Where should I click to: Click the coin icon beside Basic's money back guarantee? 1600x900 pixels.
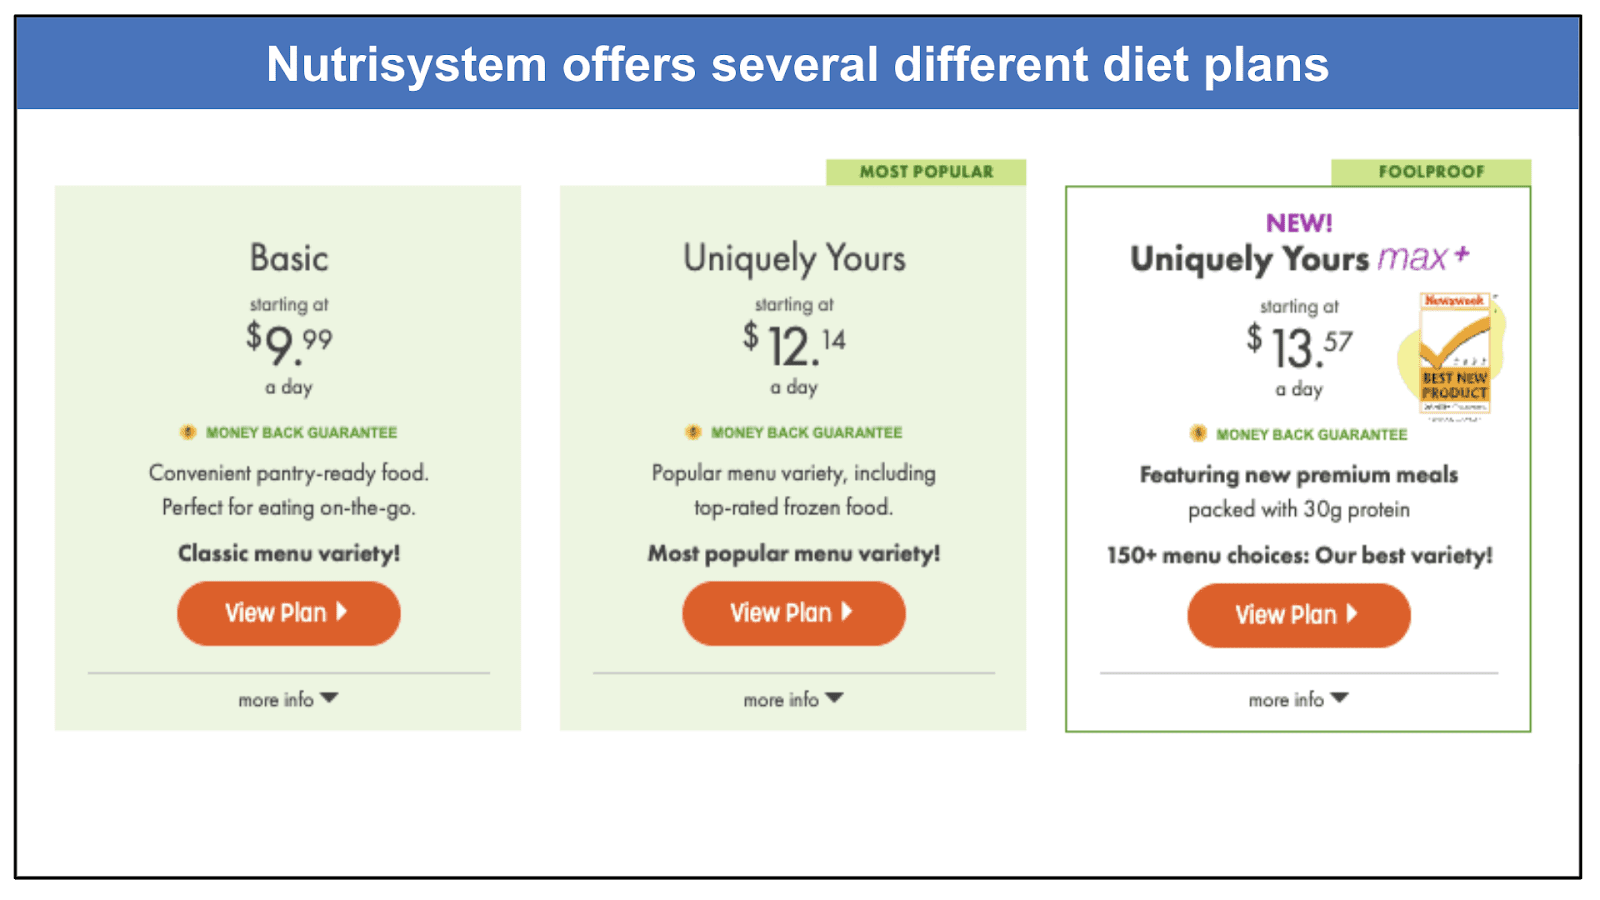pyautogui.click(x=187, y=432)
